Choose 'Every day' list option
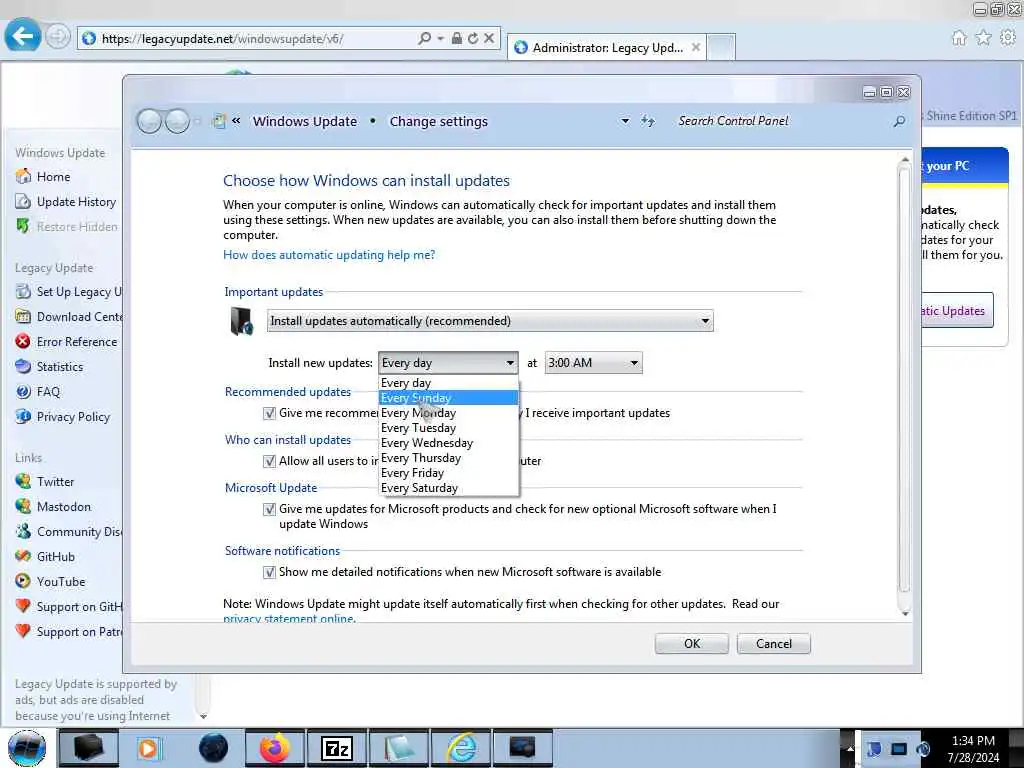Image resolution: width=1024 pixels, height=768 pixels. coord(449,383)
